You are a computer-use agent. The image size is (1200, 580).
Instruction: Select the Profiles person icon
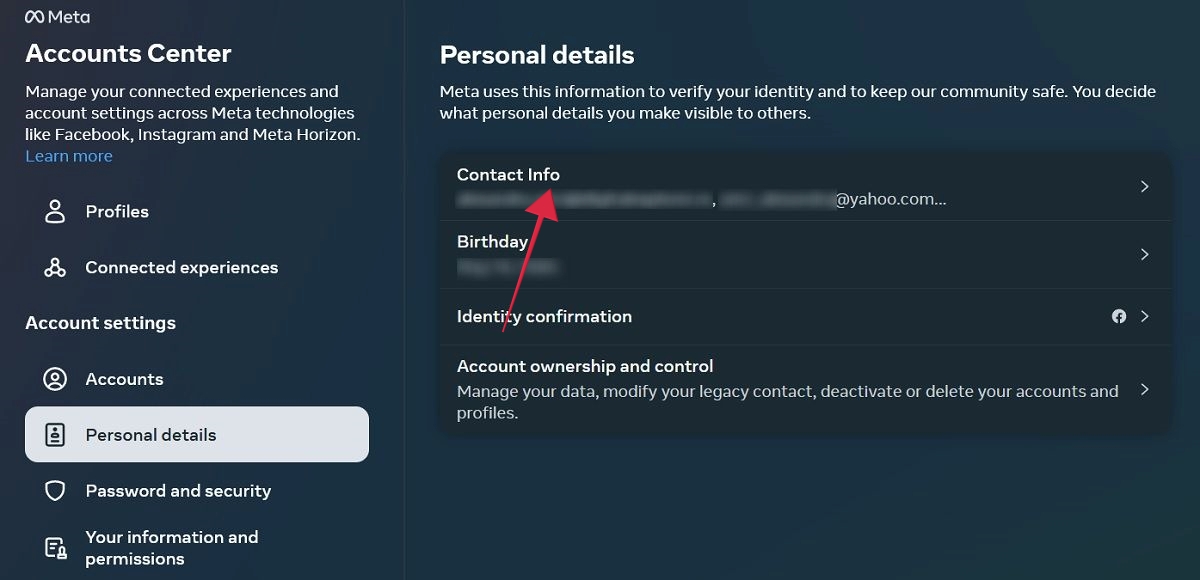(x=55, y=211)
